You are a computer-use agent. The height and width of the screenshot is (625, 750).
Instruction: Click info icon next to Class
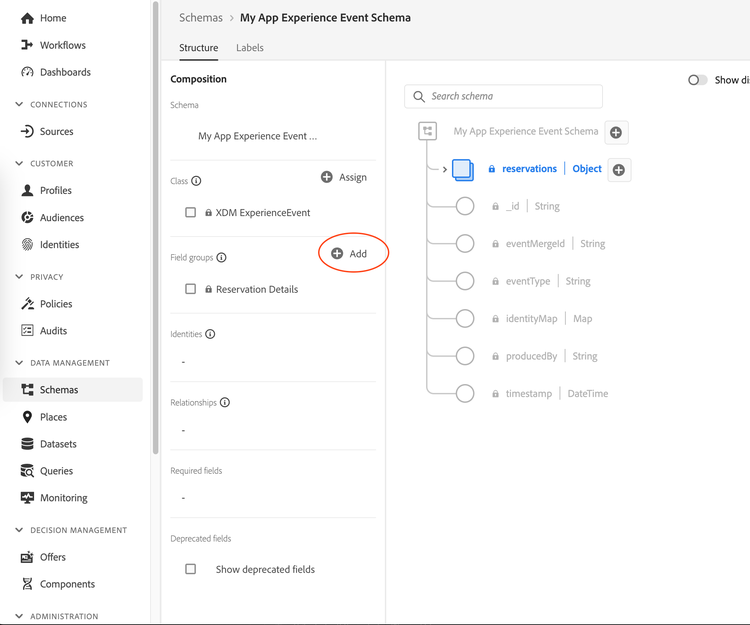click(x=196, y=181)
